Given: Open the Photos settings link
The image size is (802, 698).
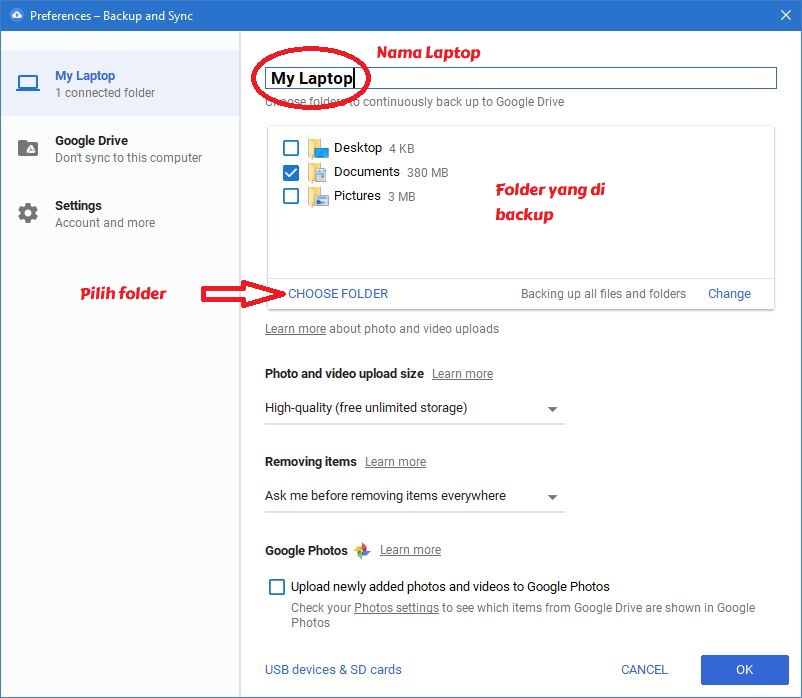Looking at the screenshot, I should point(396,607).
